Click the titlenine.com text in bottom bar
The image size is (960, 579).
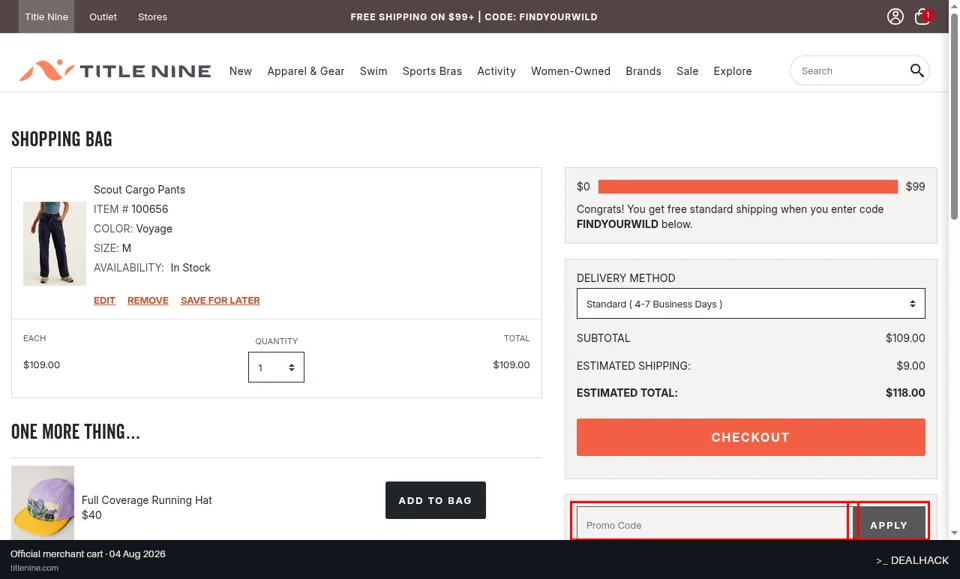34,568
